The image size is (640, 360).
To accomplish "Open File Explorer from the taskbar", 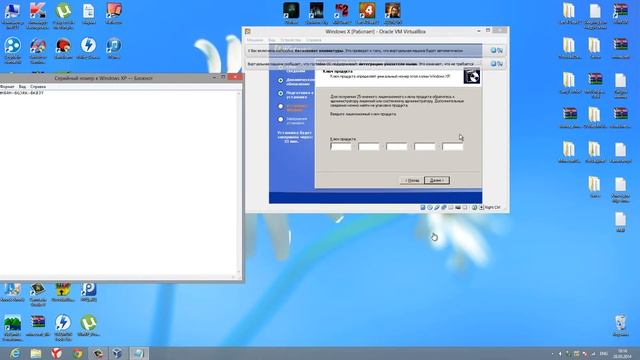I will (x=36, y=353).
